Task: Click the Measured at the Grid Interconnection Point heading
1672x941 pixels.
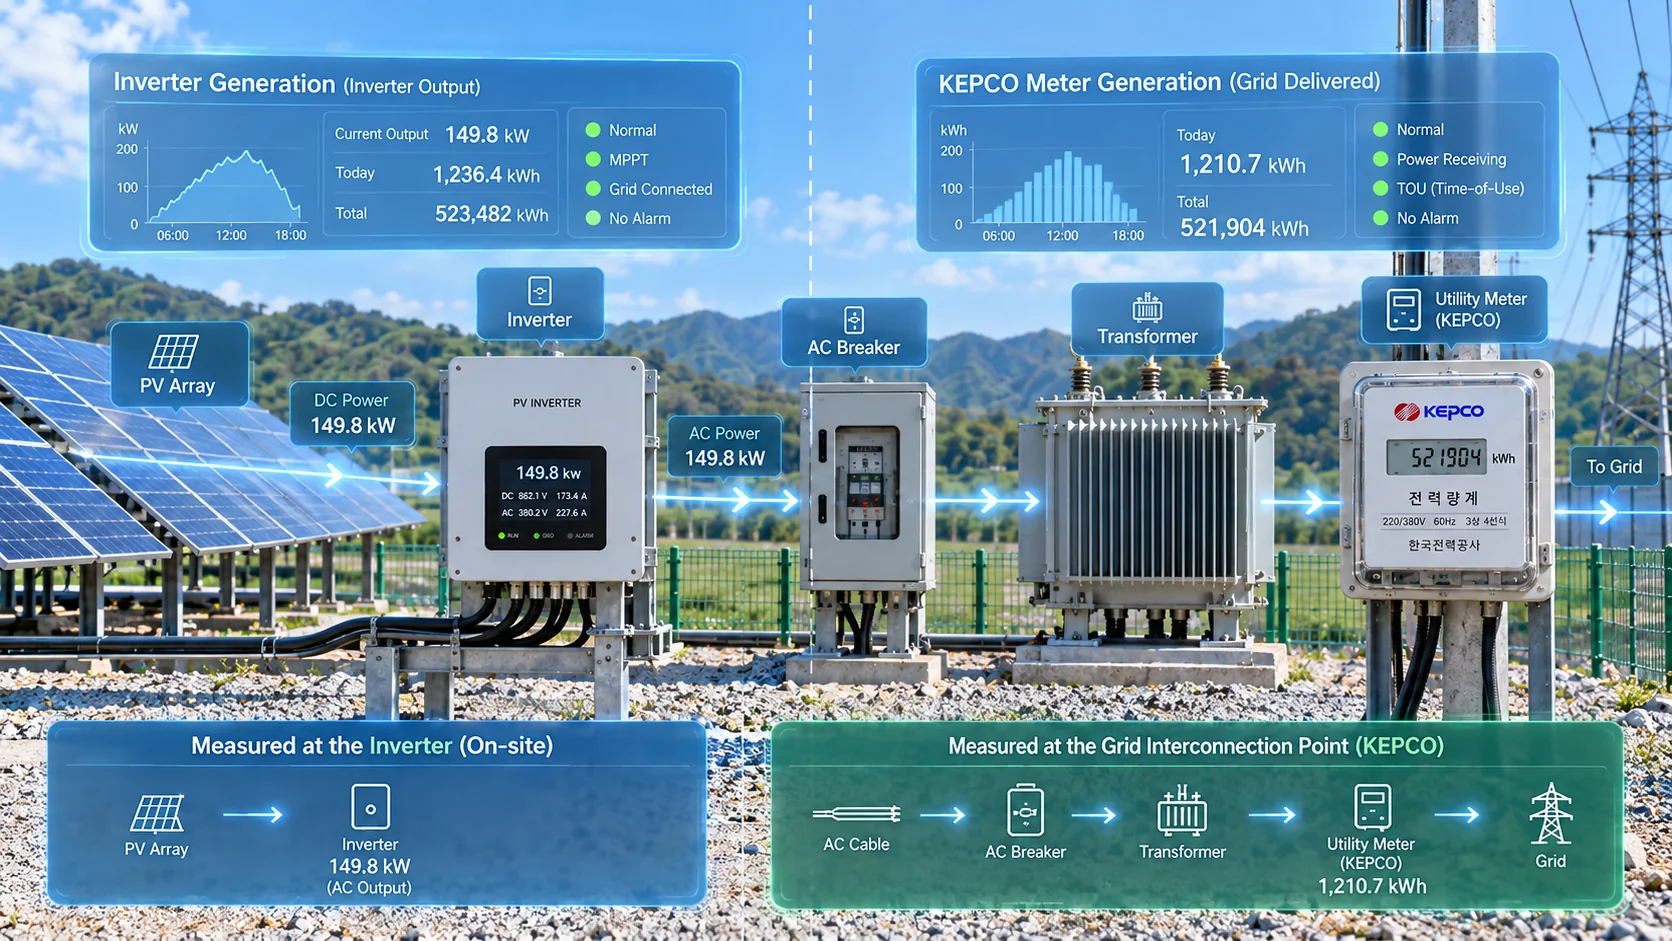Action: click(x=1196, y=746)
